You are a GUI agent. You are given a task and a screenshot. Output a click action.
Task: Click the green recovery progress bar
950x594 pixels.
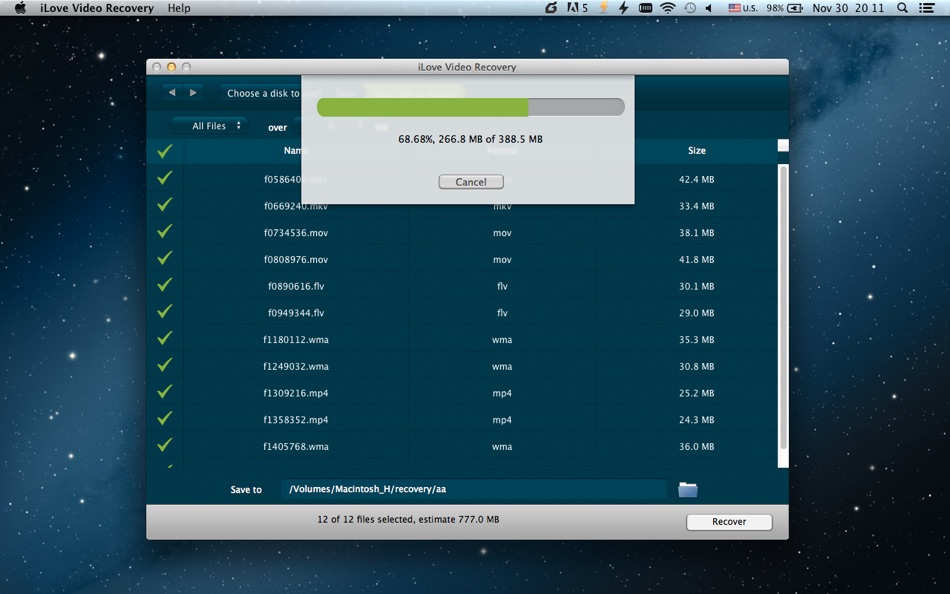coord(471,107)
